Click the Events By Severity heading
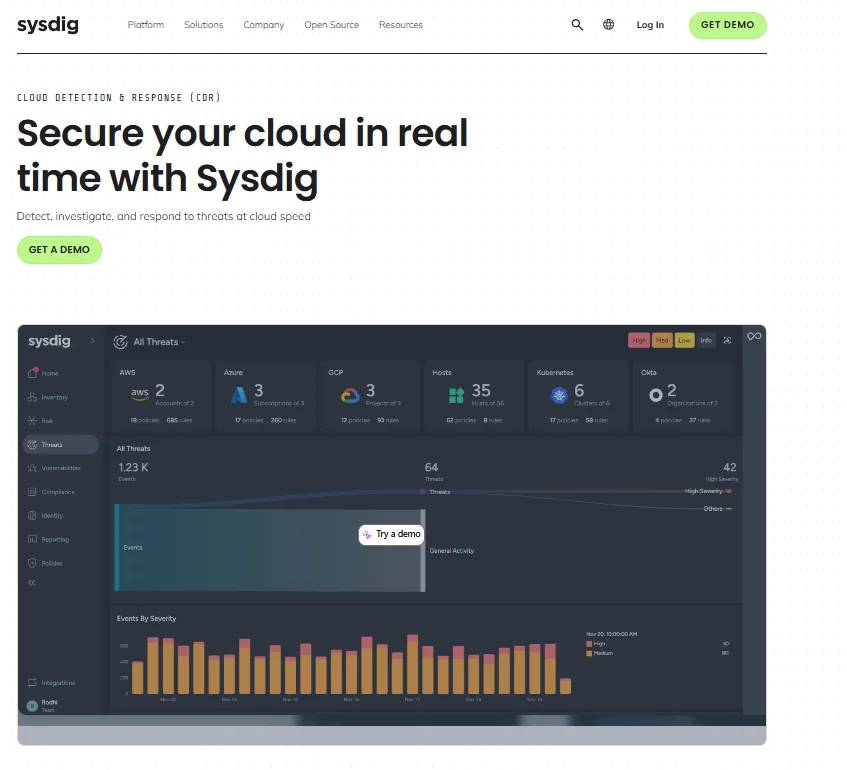The image size is (847, 770). coord(146,619)
